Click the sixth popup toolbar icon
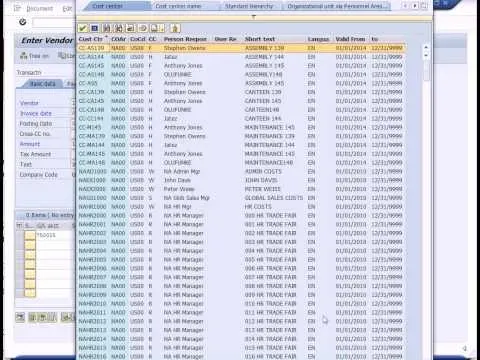This screenshot has width=480, height=360. point(143,29)
